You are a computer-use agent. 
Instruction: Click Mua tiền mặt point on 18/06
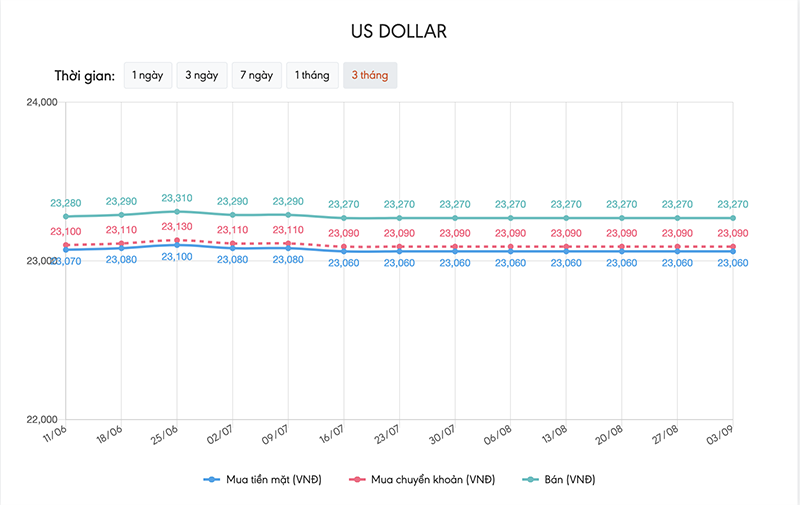[x=121, y=248]
